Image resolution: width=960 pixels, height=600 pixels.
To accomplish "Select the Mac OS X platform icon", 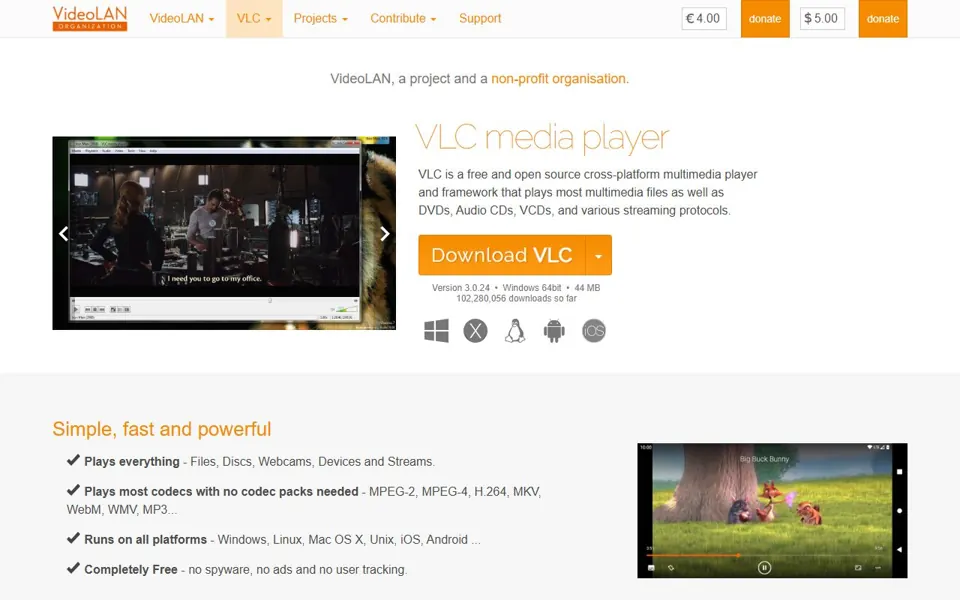I will tap(475, 331).
